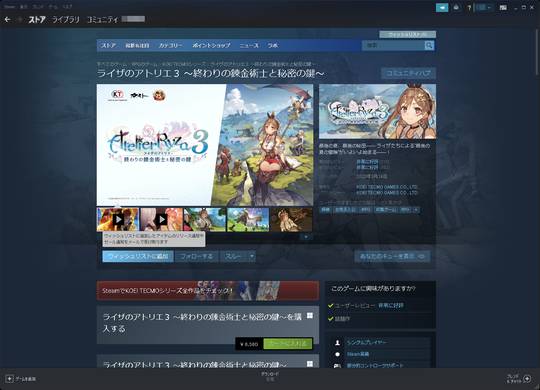Screen dimensions: 540x390
Task: Add game to wishlist button
Action: (138, 256)
